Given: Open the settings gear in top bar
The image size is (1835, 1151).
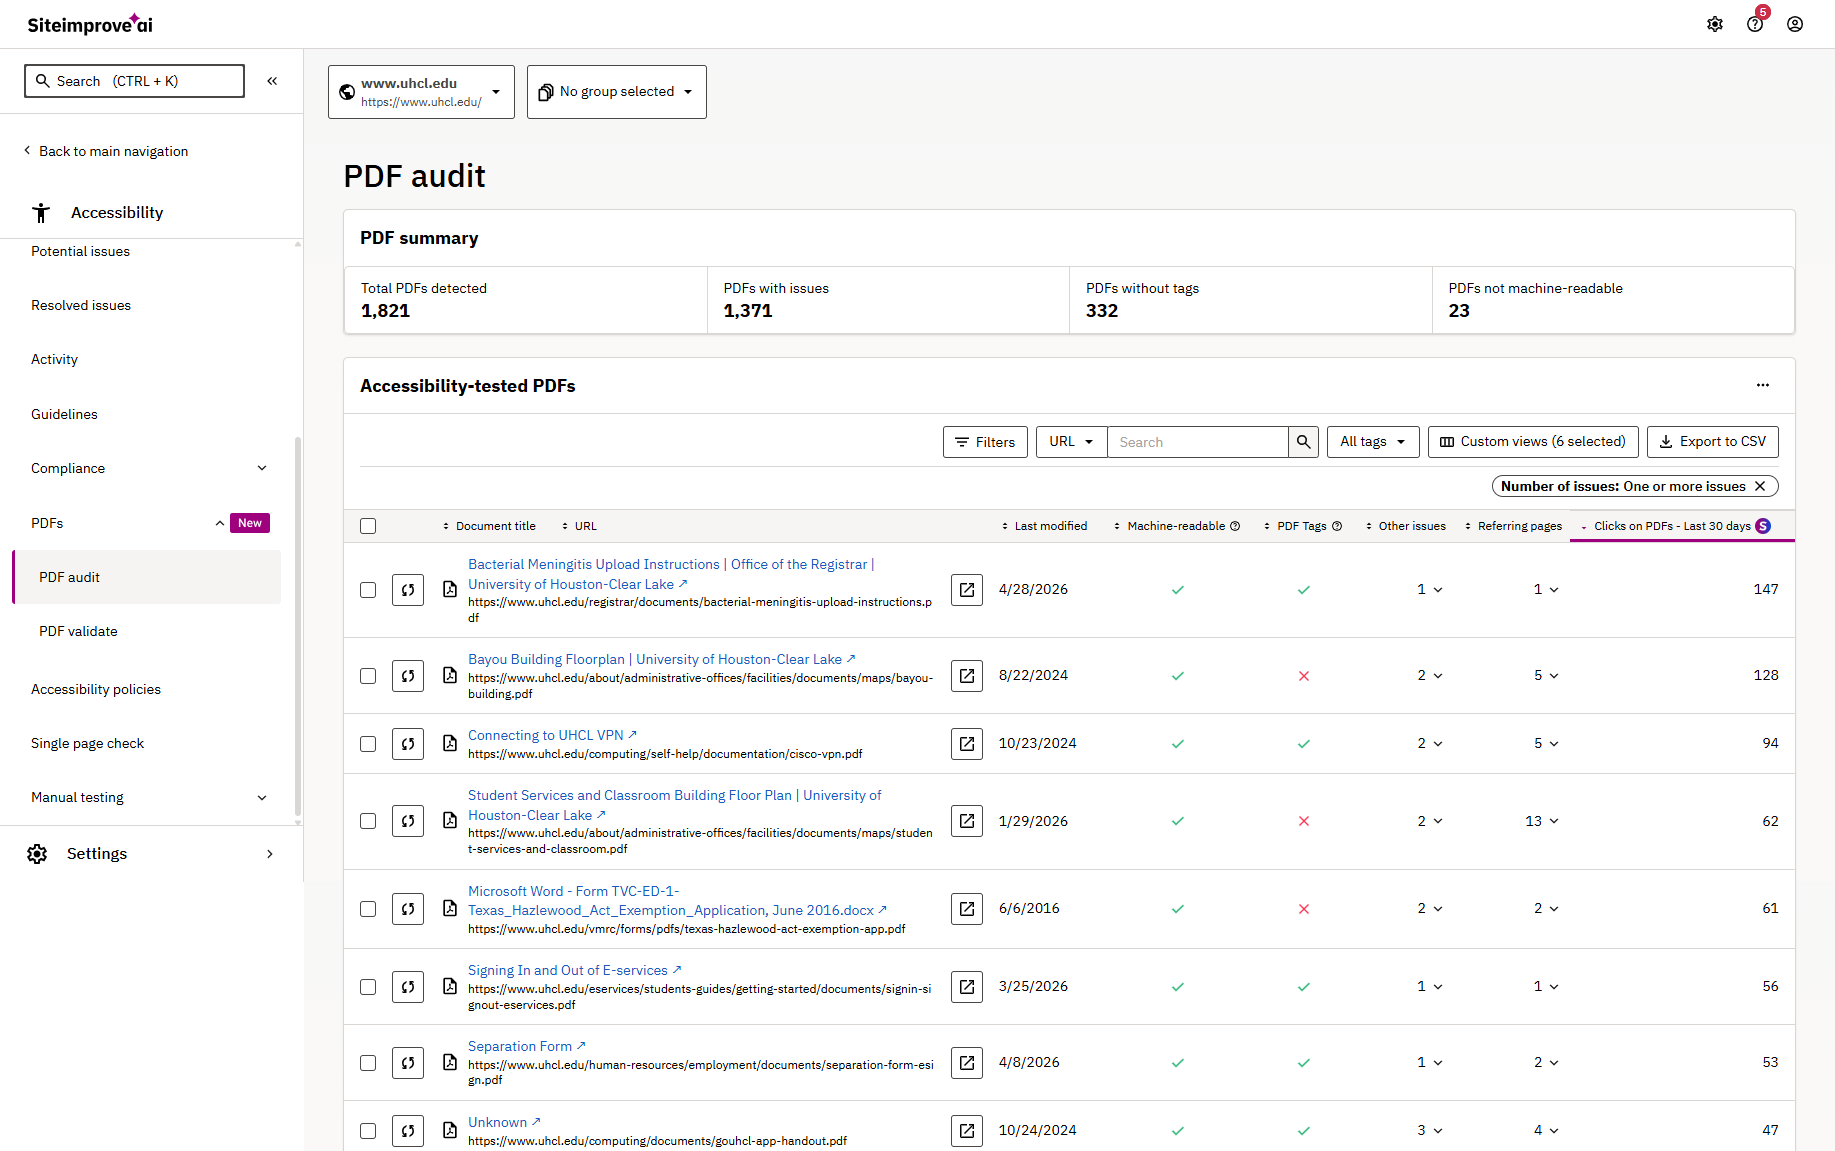Looking at the screenshot, I should point(1715,24).
